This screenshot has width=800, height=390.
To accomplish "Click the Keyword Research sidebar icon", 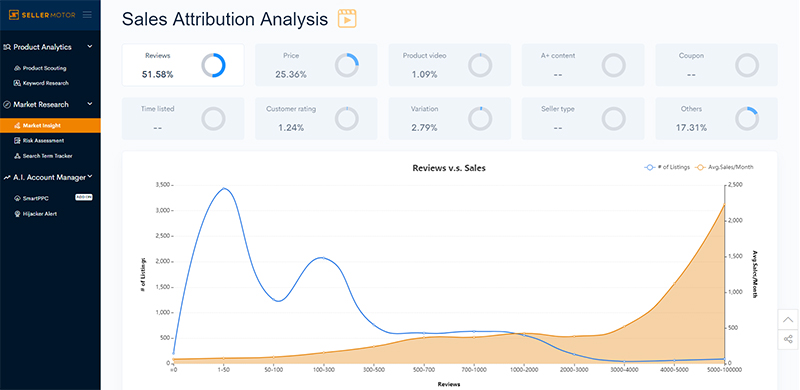I will (x=17, y=83).
